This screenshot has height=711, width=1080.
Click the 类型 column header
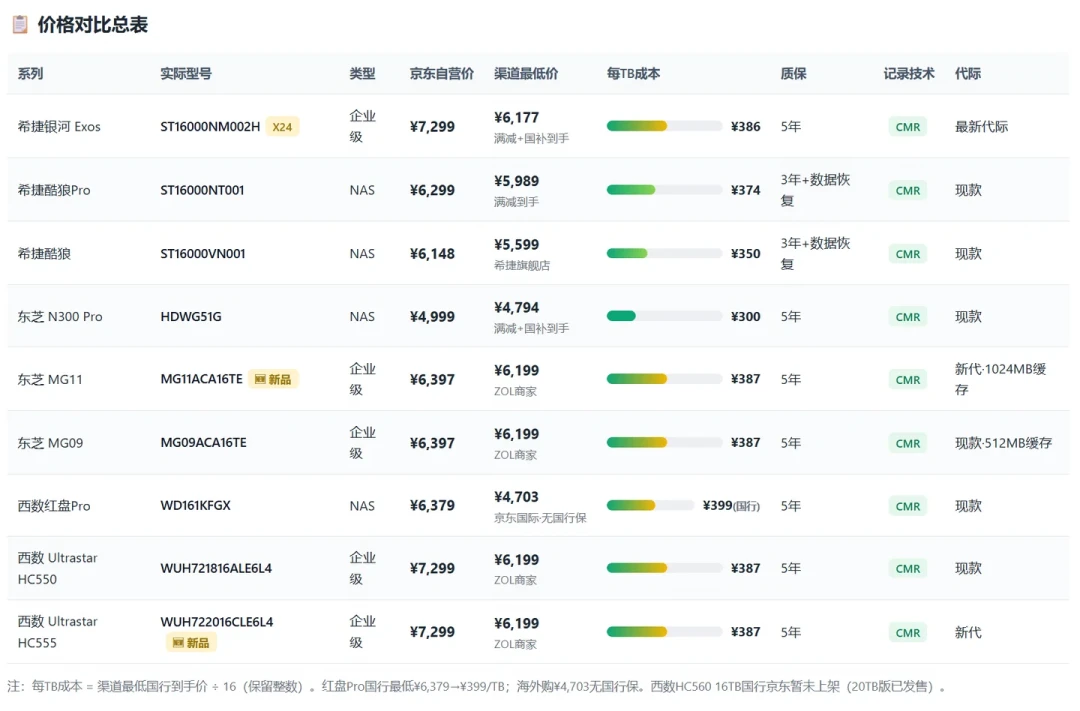coord(362,74)
